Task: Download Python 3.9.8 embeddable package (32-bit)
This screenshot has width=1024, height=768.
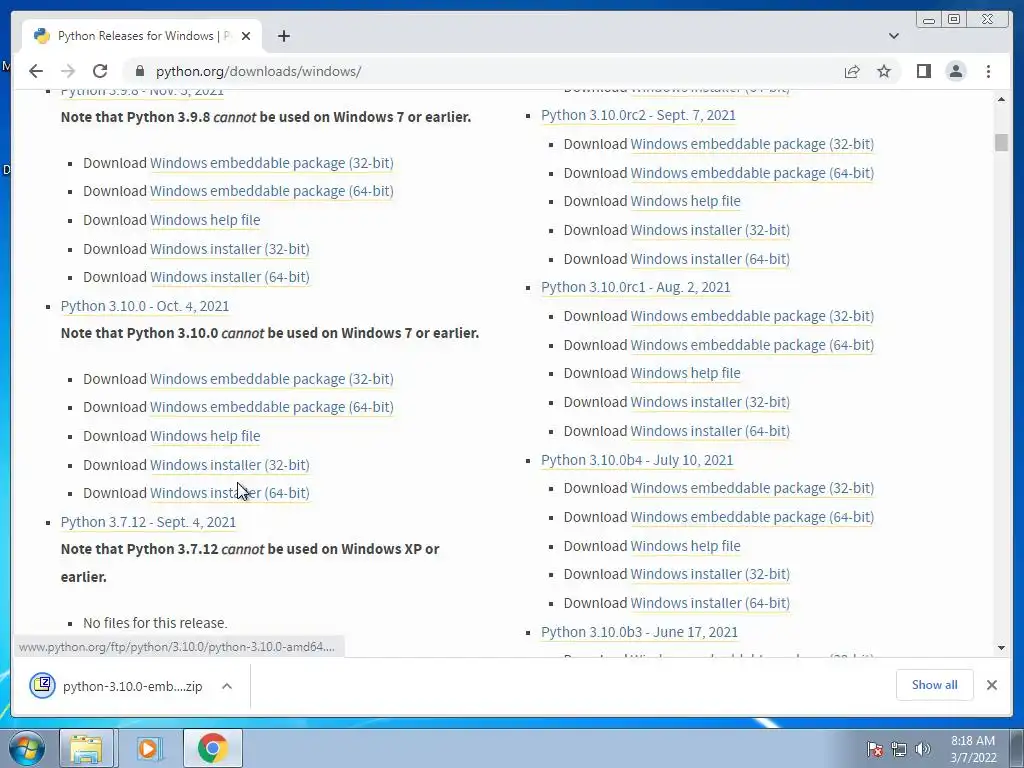Action: pos(272,163)
